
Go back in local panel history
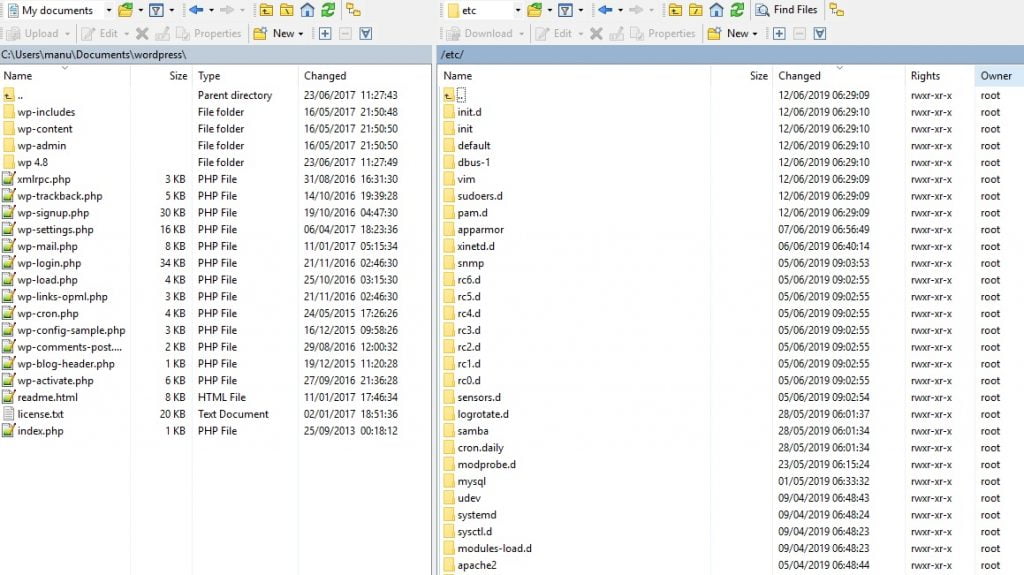click(x=195, y=10)
